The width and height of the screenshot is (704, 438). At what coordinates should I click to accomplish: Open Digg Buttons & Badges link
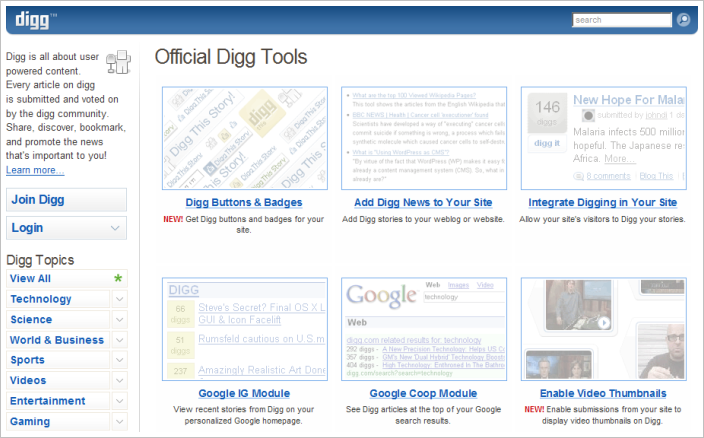click(244, 202)
